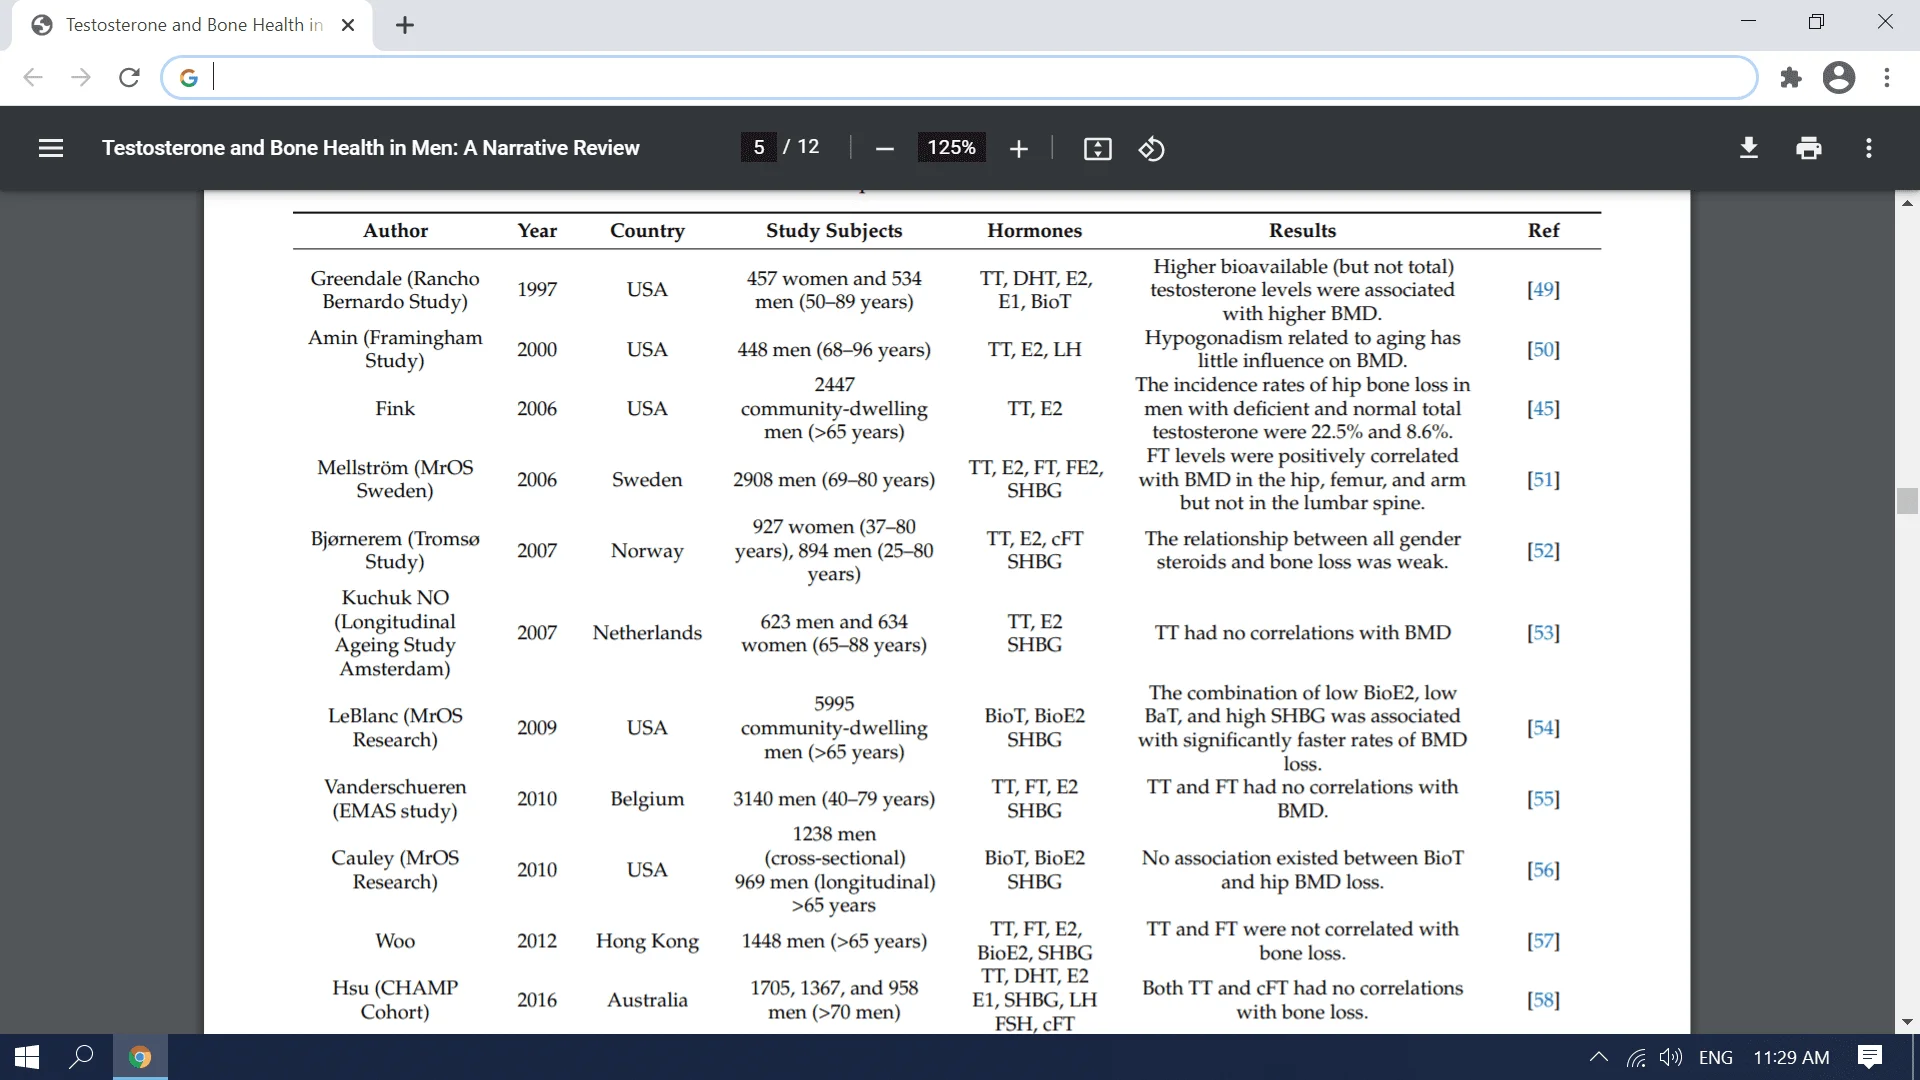This screenshot has width=1920, height=1080.
Task: Open reference link [55]
Action: point(1543,798)
